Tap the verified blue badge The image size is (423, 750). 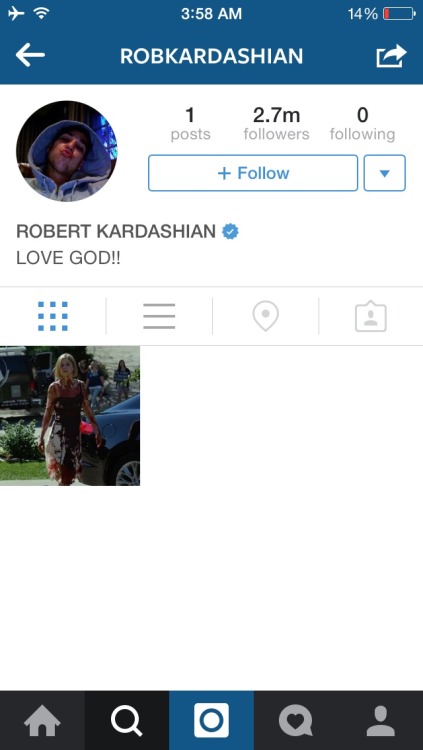pos(230,232)
